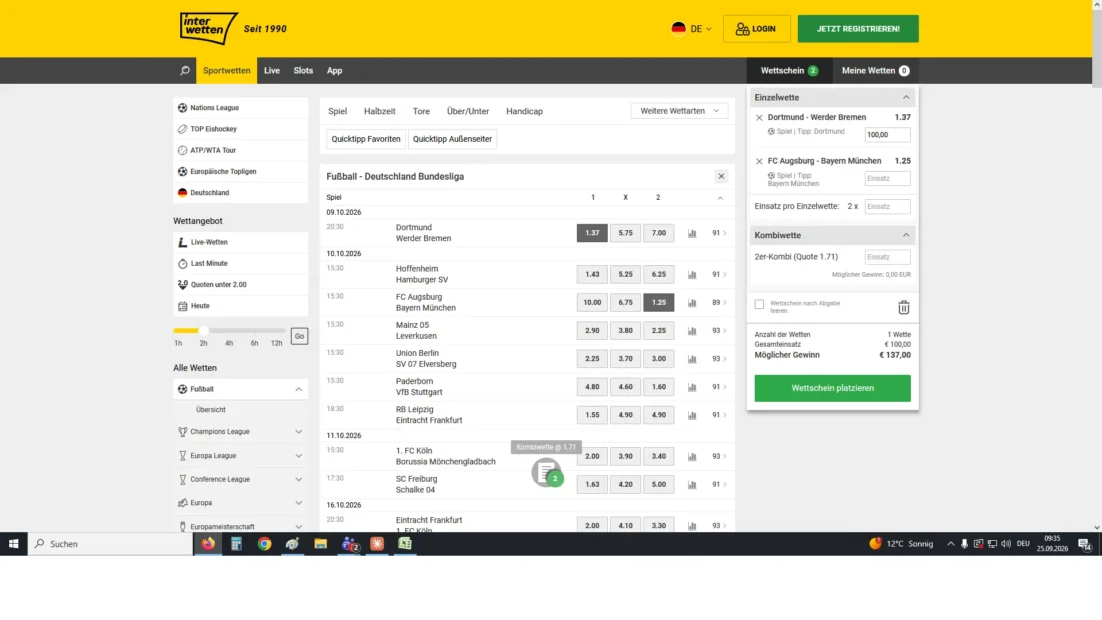Switch to Slots tab
The image size is (1102, 620).
pyautogui.click(x=303, y=70)
